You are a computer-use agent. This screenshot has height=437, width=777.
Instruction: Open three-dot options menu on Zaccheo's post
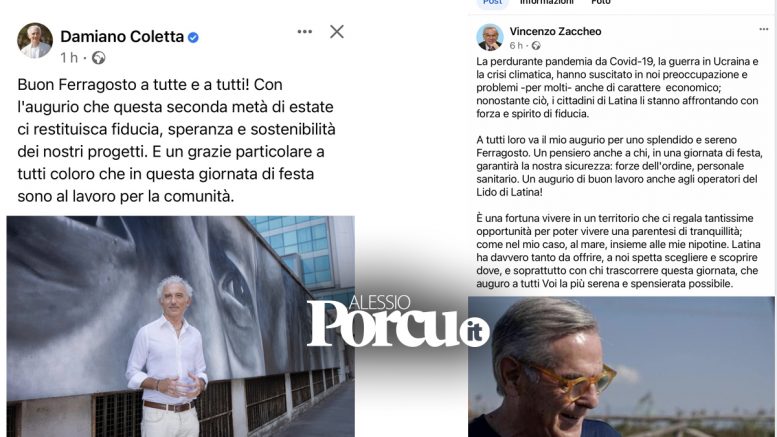tap(764, 29)
